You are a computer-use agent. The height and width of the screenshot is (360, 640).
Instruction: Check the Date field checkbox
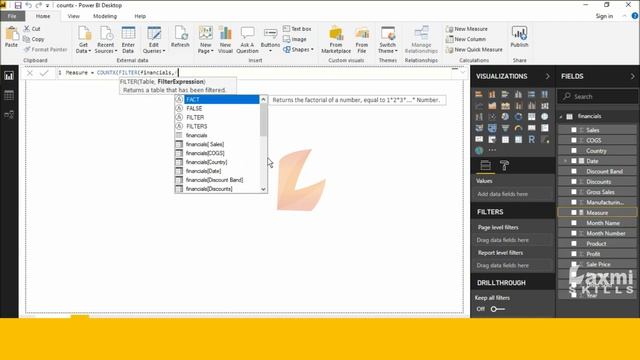point(574,161)
